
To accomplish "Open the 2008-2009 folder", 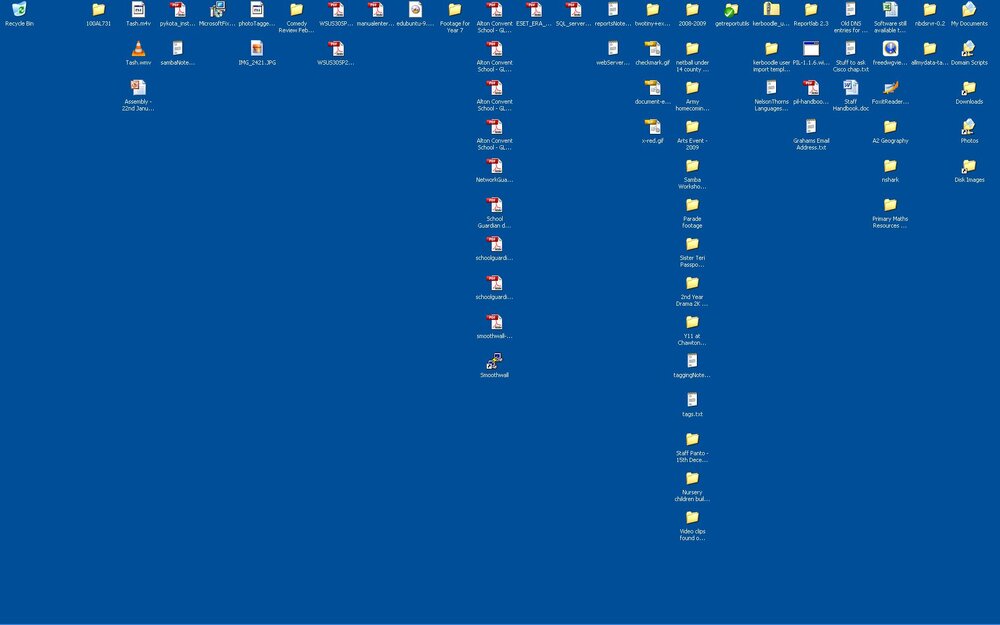I will click(x=692, y=10).
